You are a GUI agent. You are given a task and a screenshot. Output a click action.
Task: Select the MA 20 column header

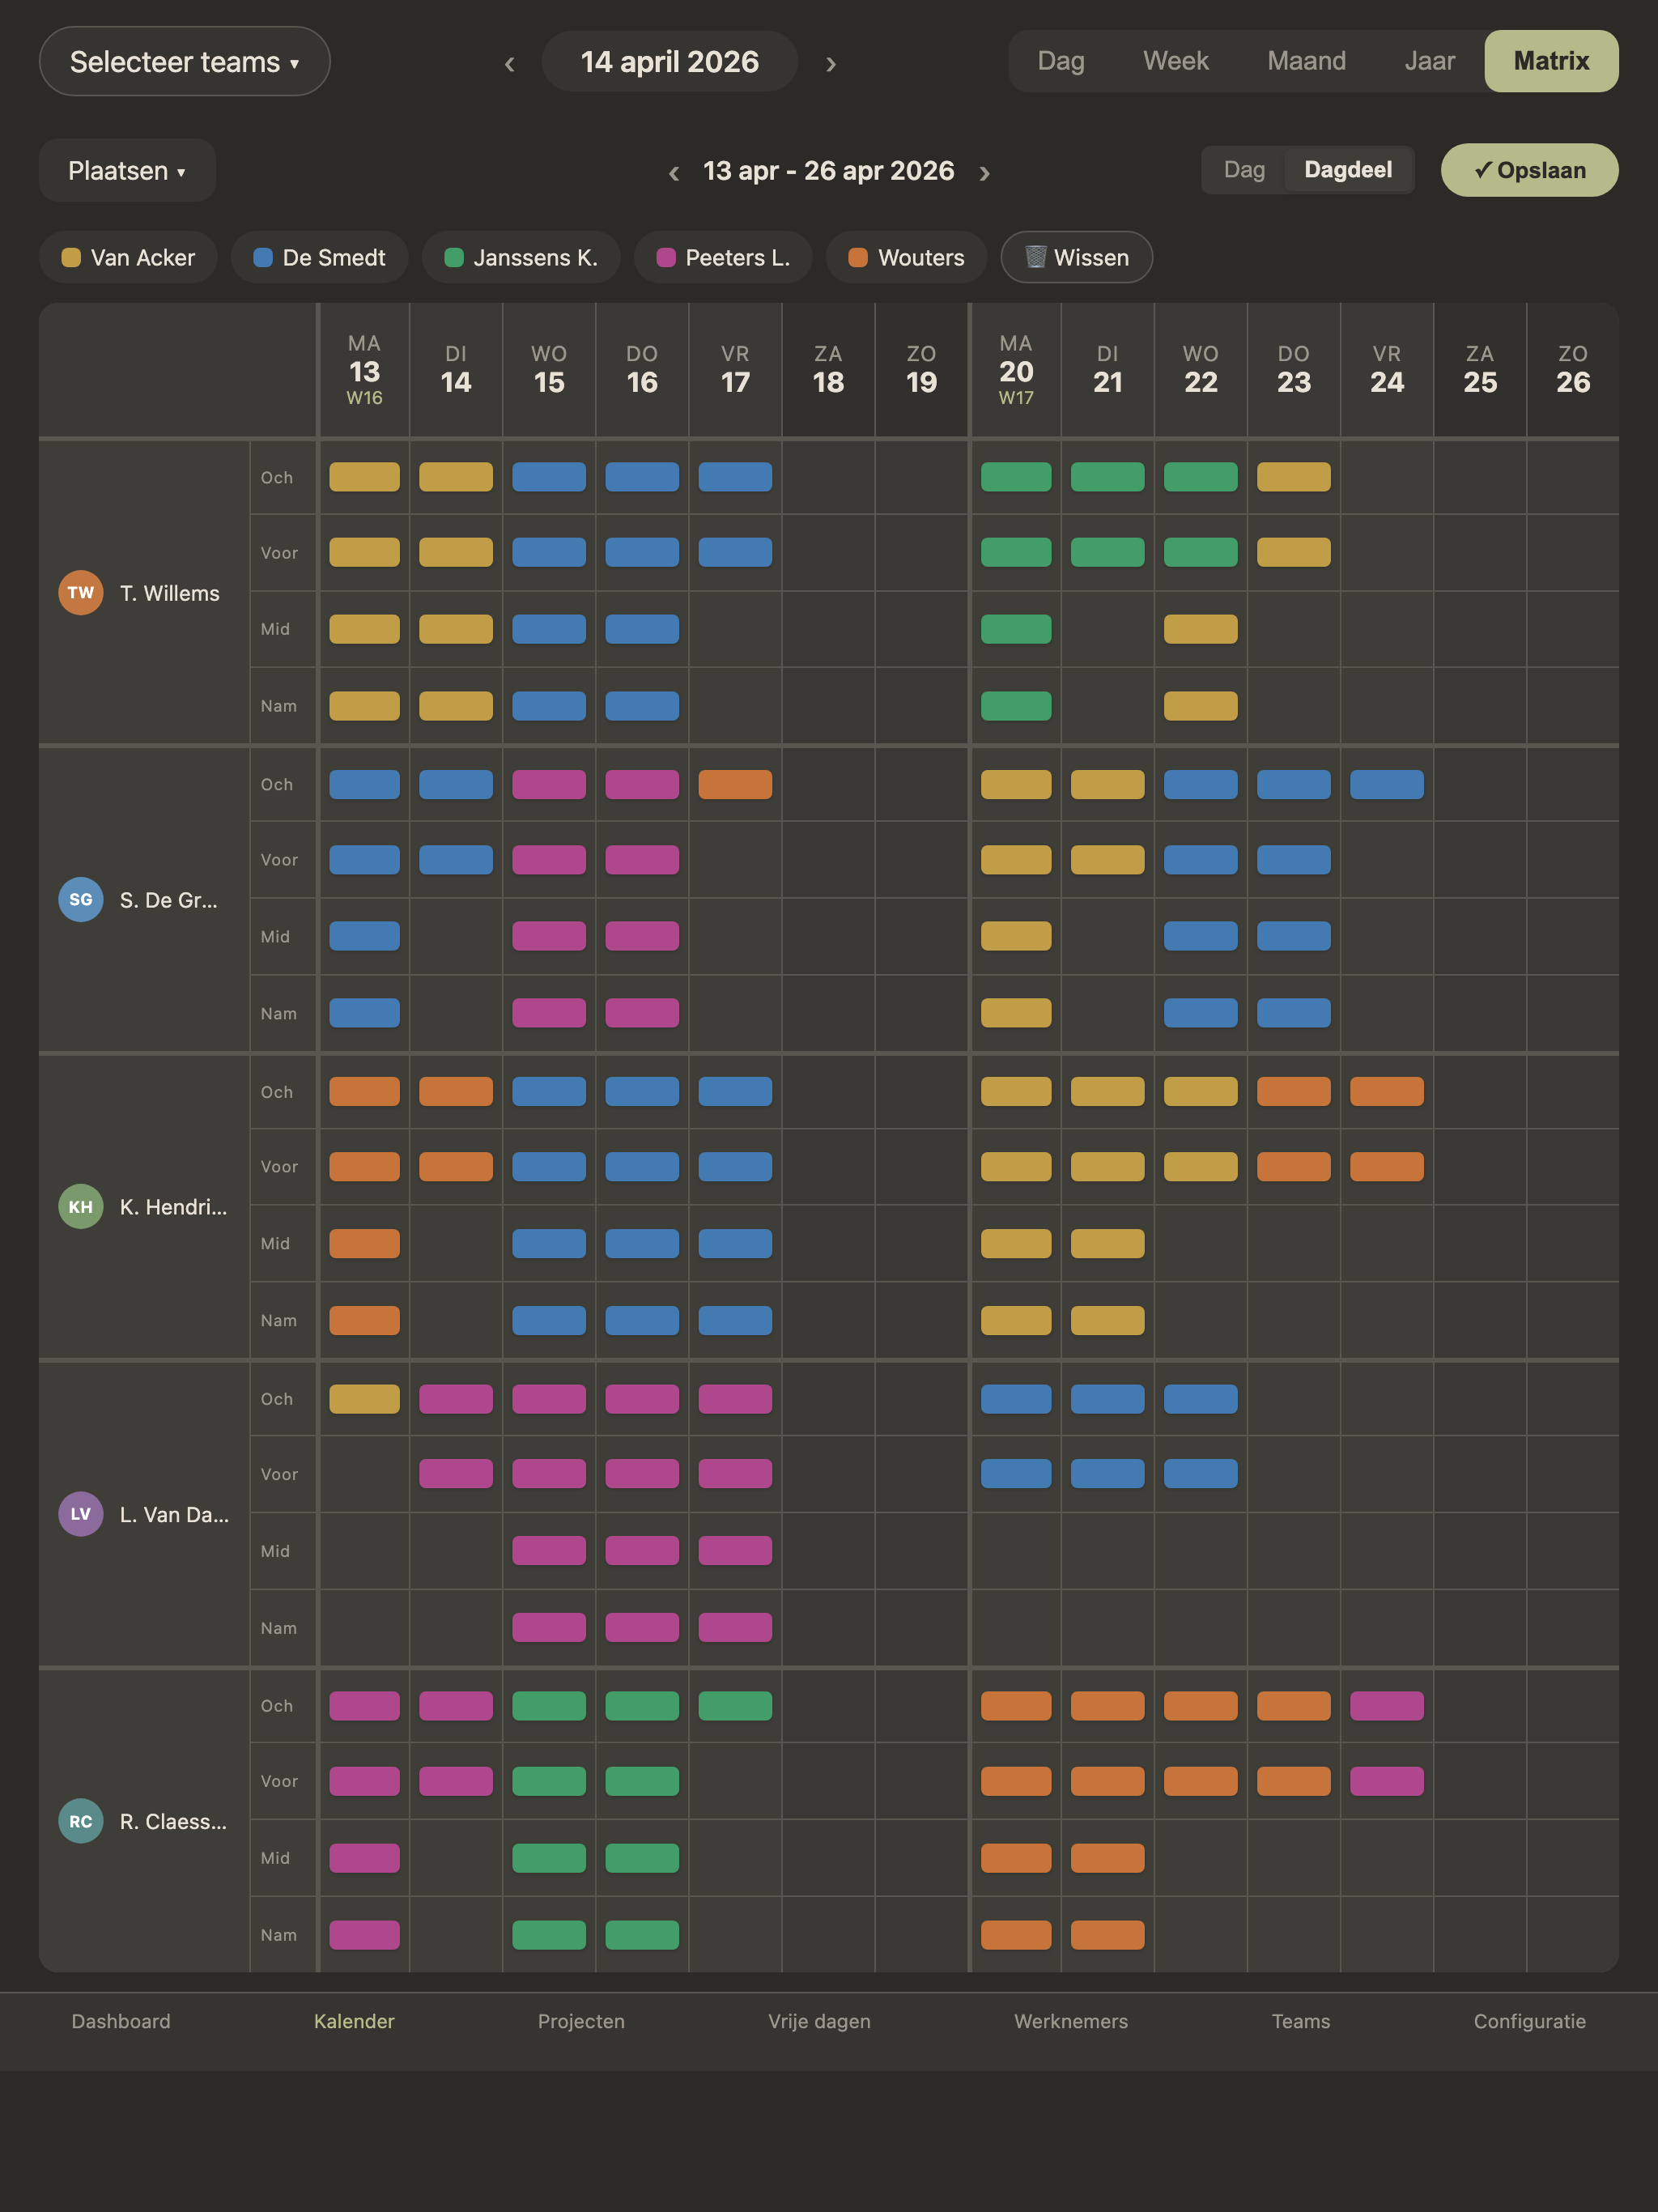tap(1016, 370)
